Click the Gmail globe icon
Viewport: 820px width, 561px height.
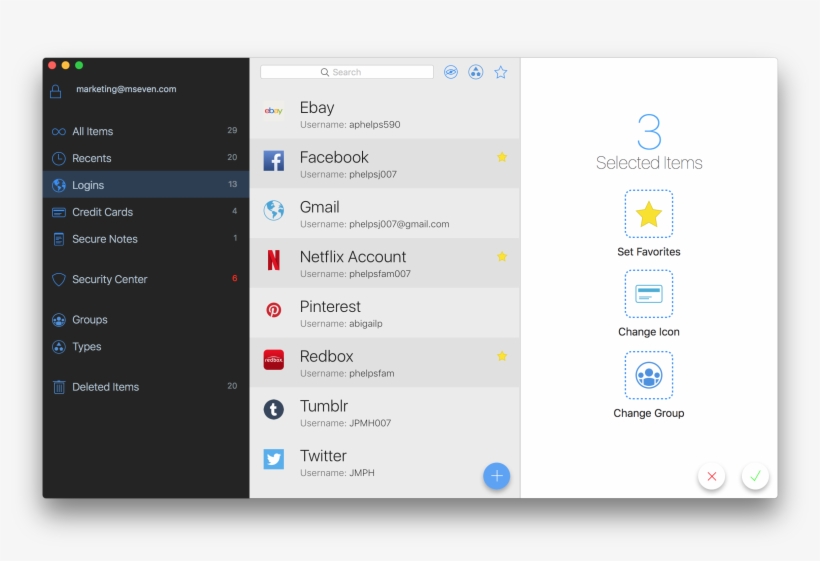coord(274,210)
